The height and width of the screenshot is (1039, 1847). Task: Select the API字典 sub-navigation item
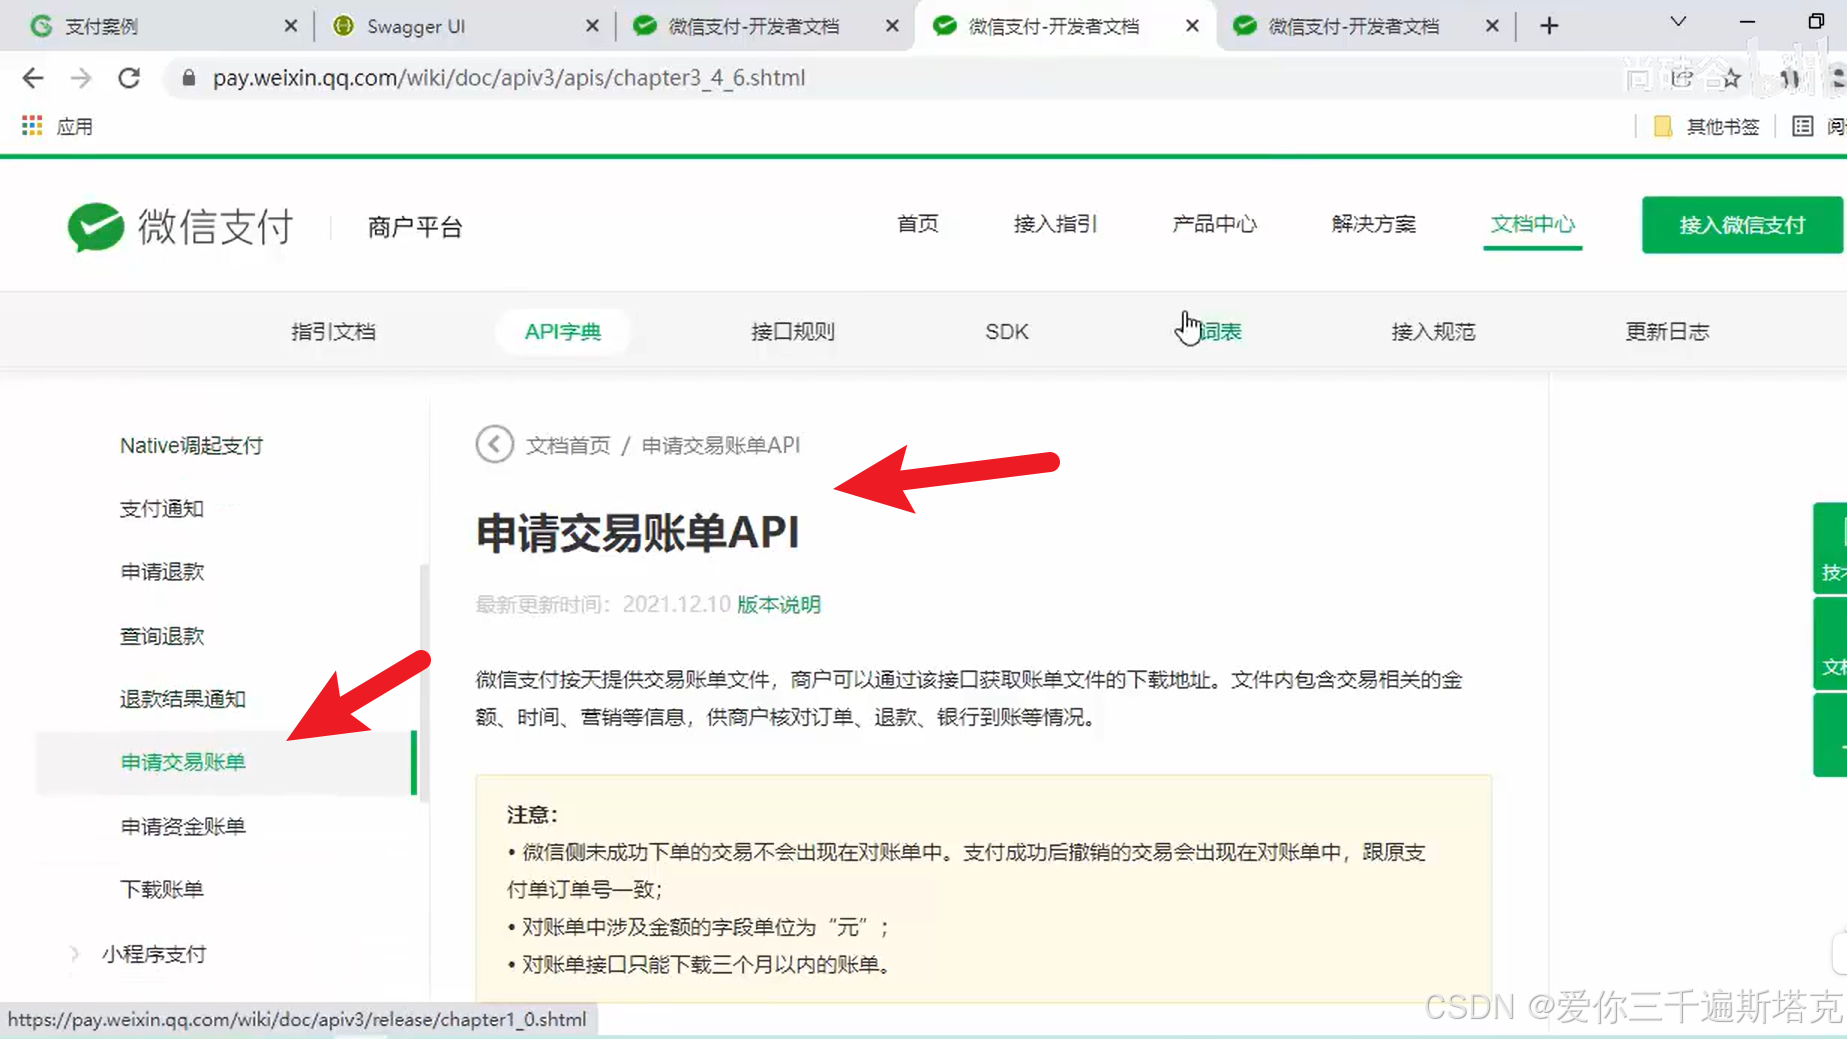point(562,332)
